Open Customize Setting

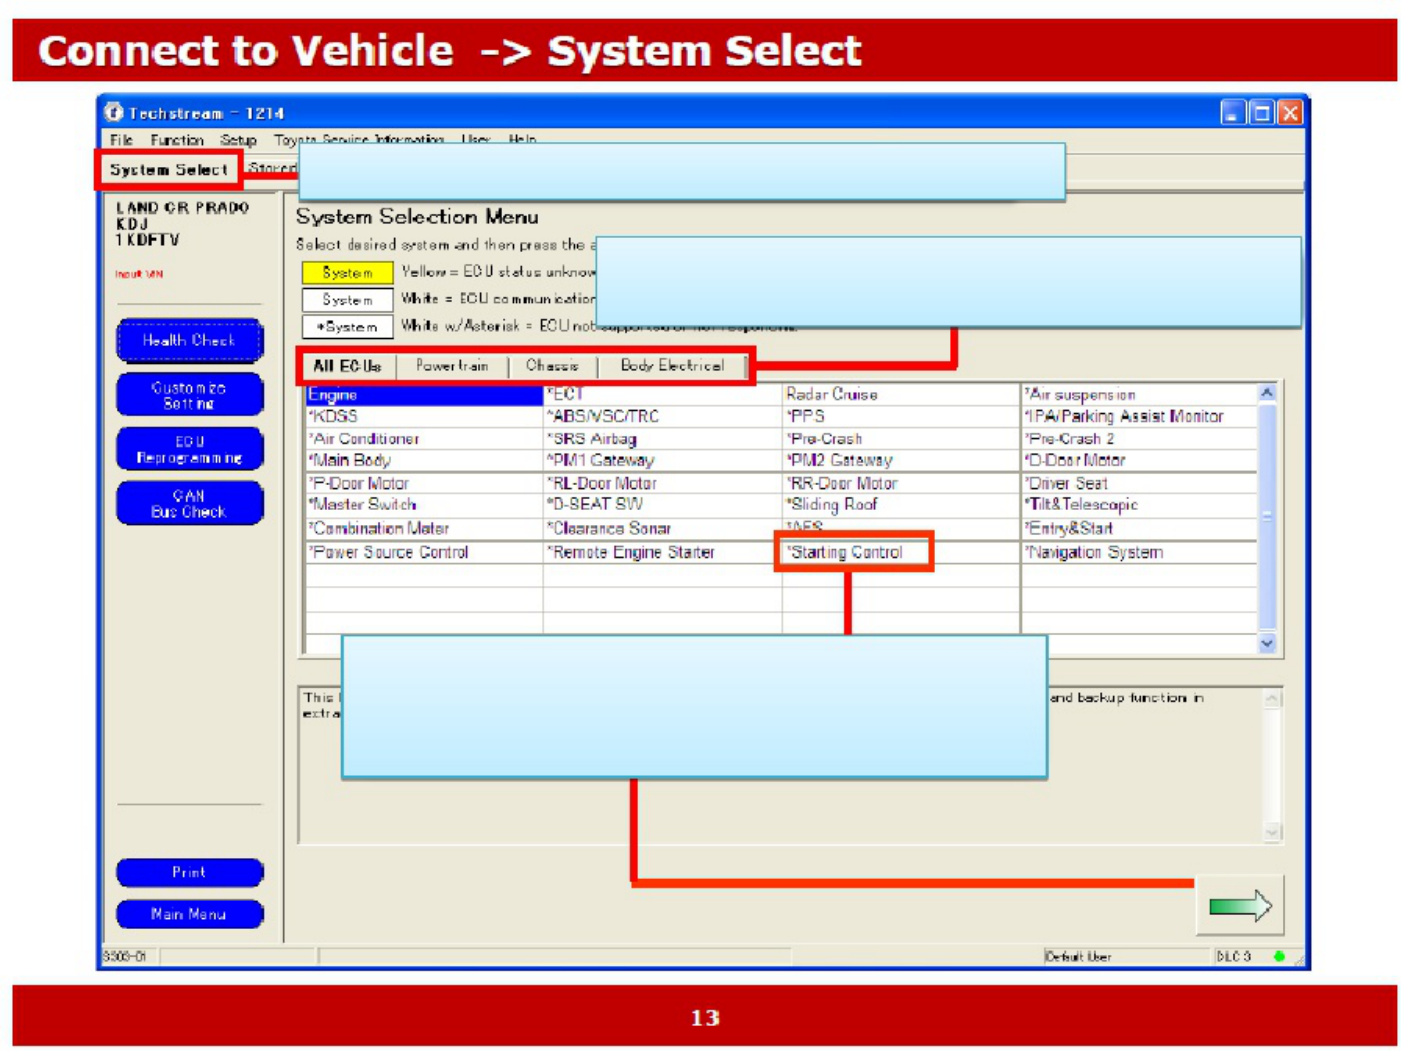coord(189,395)
